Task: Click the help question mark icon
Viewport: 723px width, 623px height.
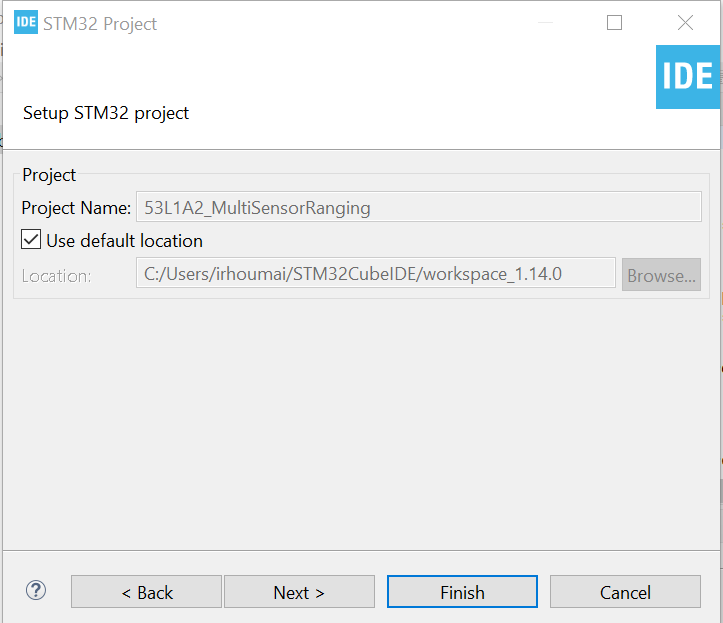Action: (x=36, y=591)
